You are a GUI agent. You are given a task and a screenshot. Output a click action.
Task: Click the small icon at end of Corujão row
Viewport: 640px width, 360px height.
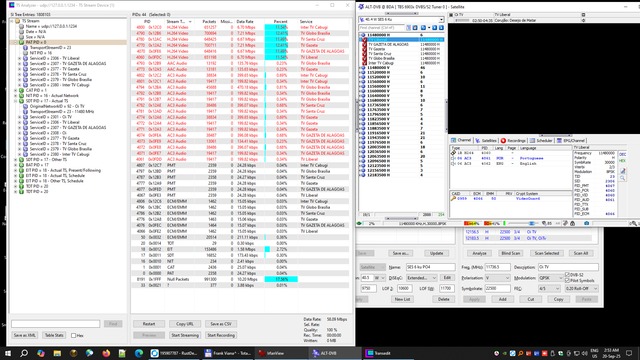tap(583, 20)
